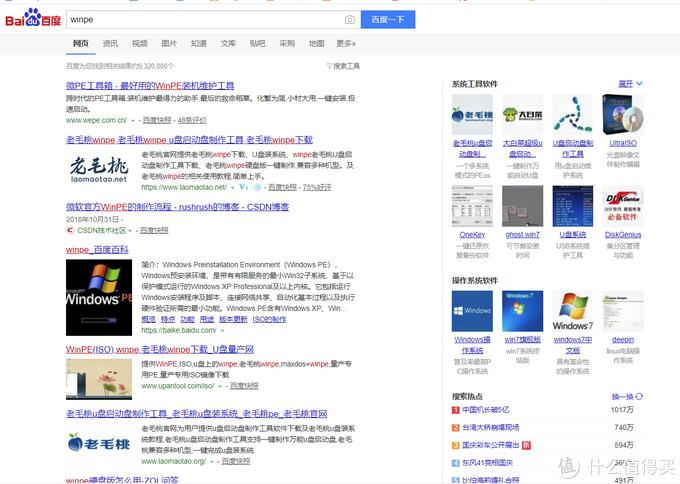This screenshot has width=680, height=484.
Task: Expand arrow beside upantool.com URL
Action: pos(220,386)
